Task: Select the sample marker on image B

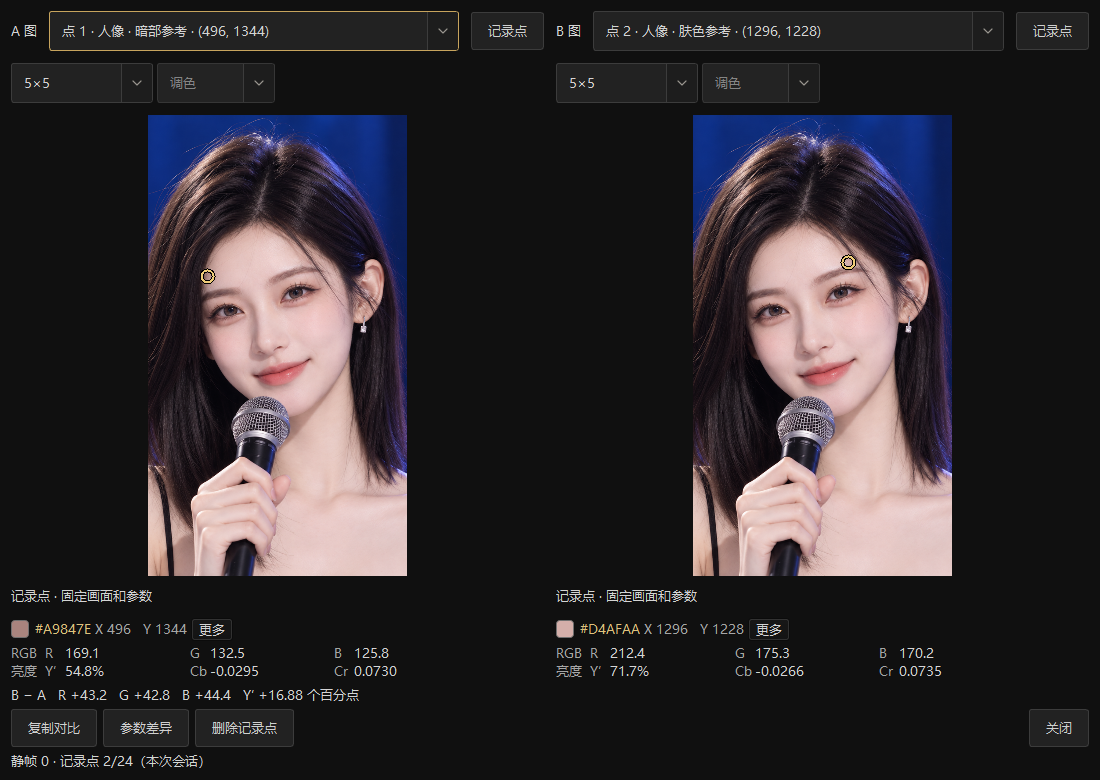Action: click(848, 262)
